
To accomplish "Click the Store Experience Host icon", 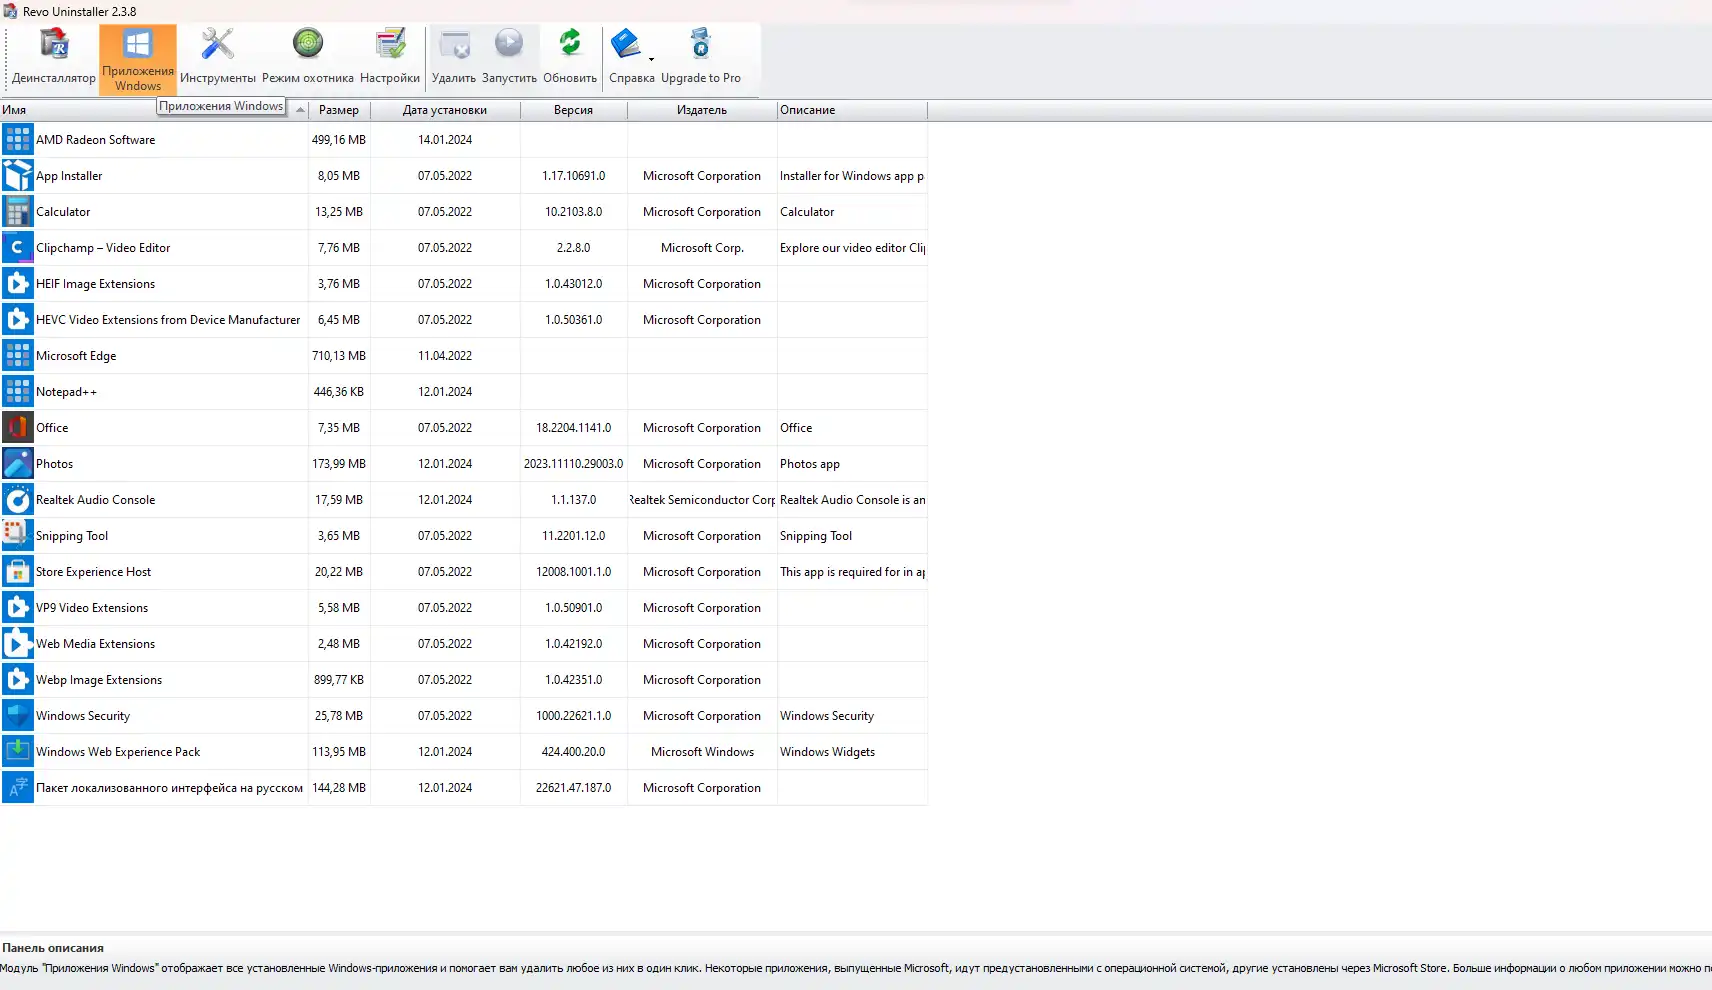I will 18,572.
